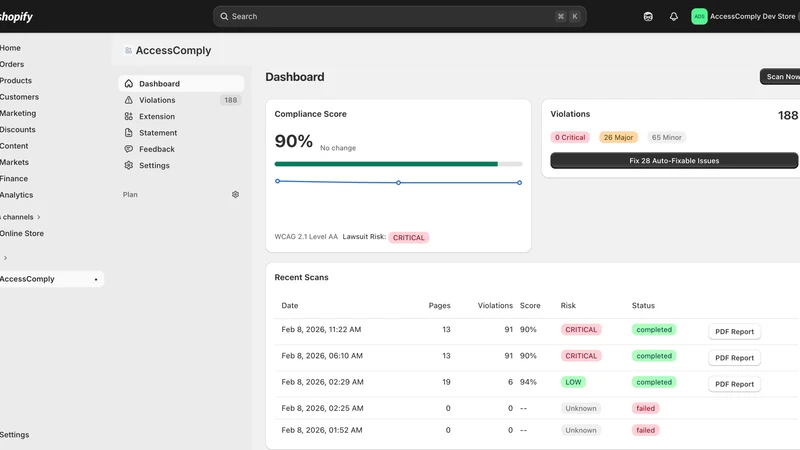The height and width of the screenshot is (450, 800).
Task: Click the 06:10 AM row completed status
Action: 654,356
